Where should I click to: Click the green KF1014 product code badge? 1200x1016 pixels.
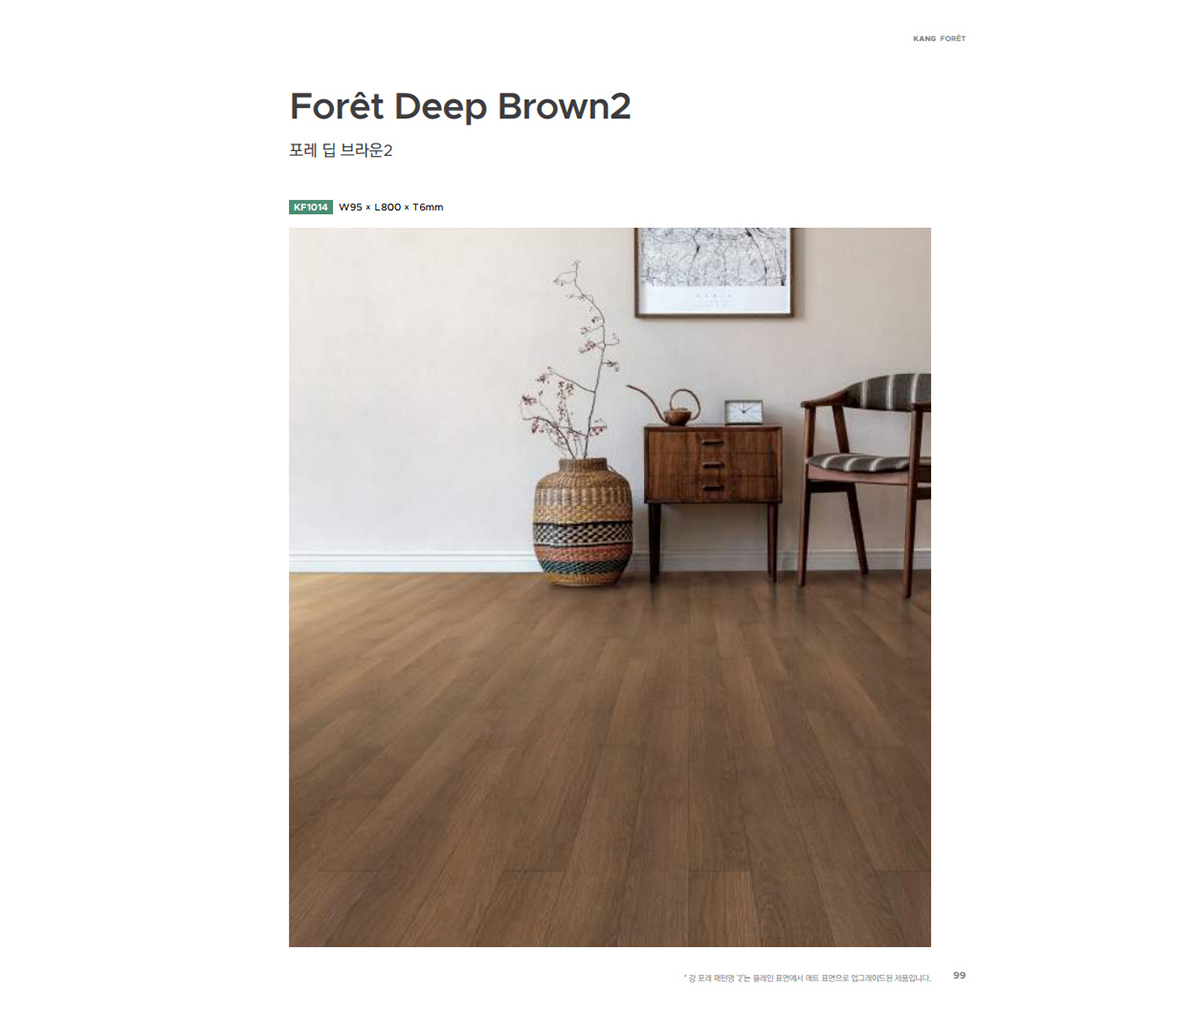click(x=310, y=207)
